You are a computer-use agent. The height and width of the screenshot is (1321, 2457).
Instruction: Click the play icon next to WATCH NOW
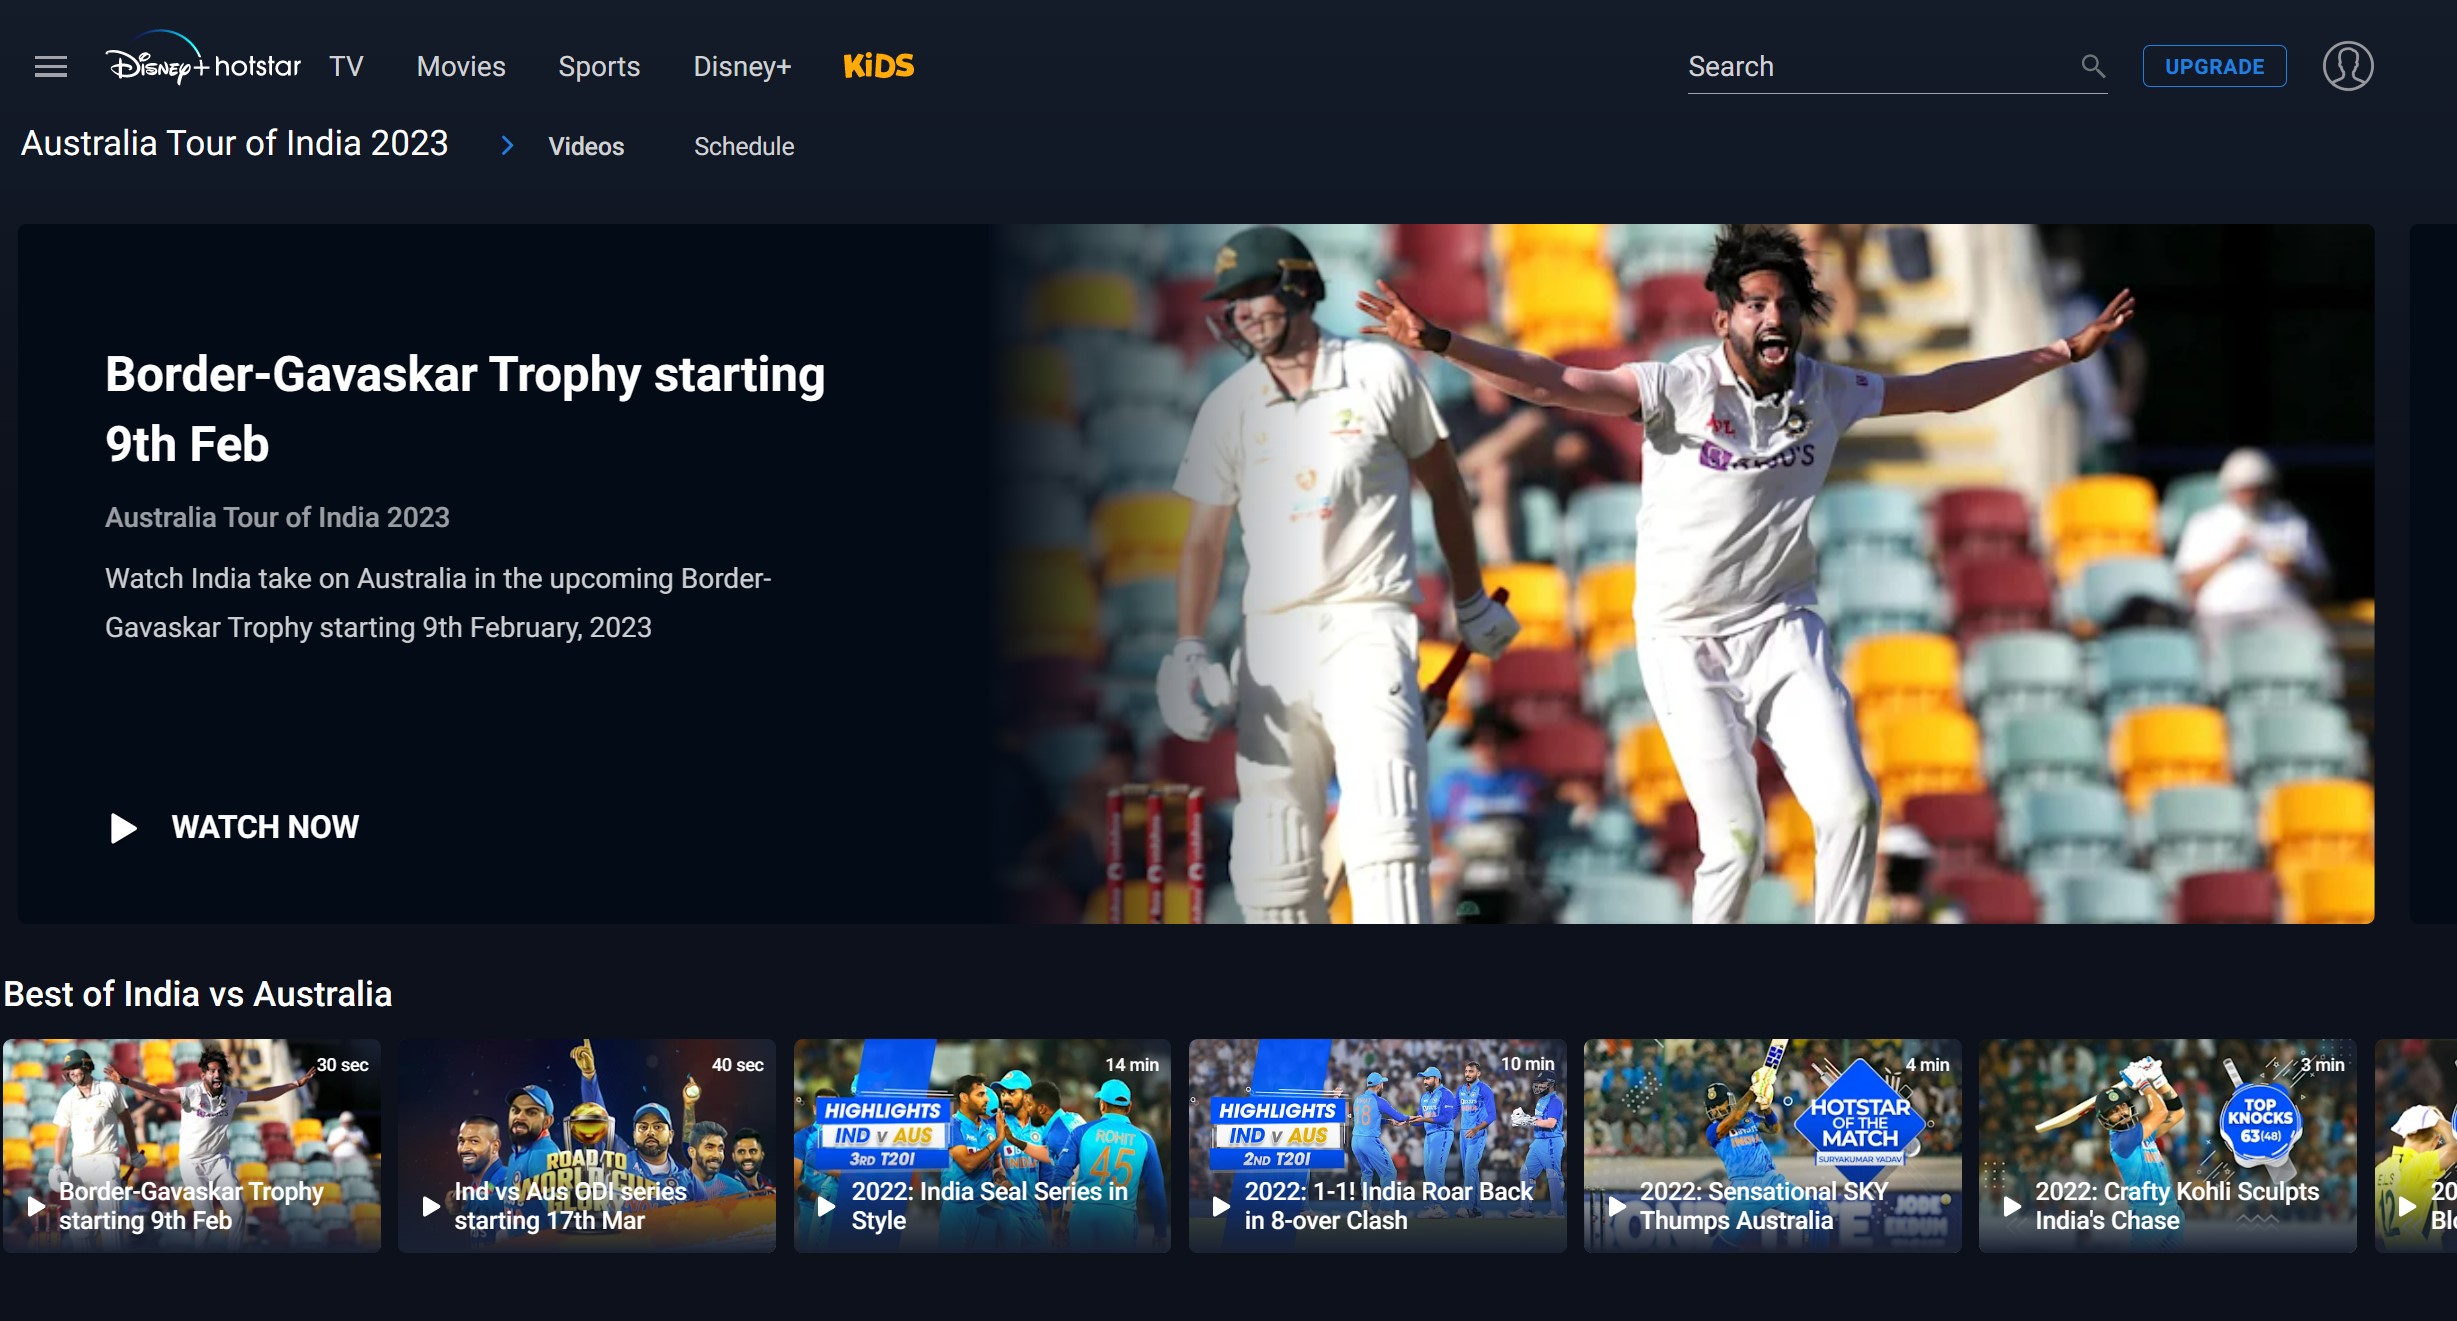tap(124, 827)
